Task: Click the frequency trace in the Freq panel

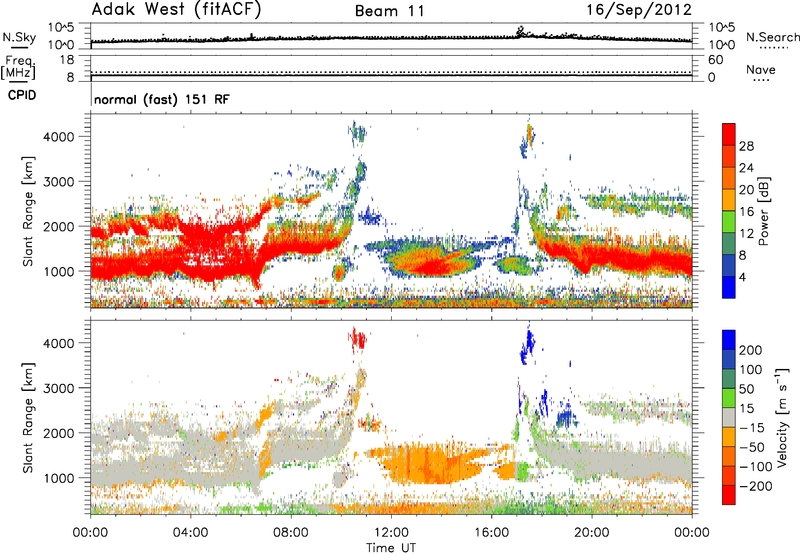Action: coord(391,76)
